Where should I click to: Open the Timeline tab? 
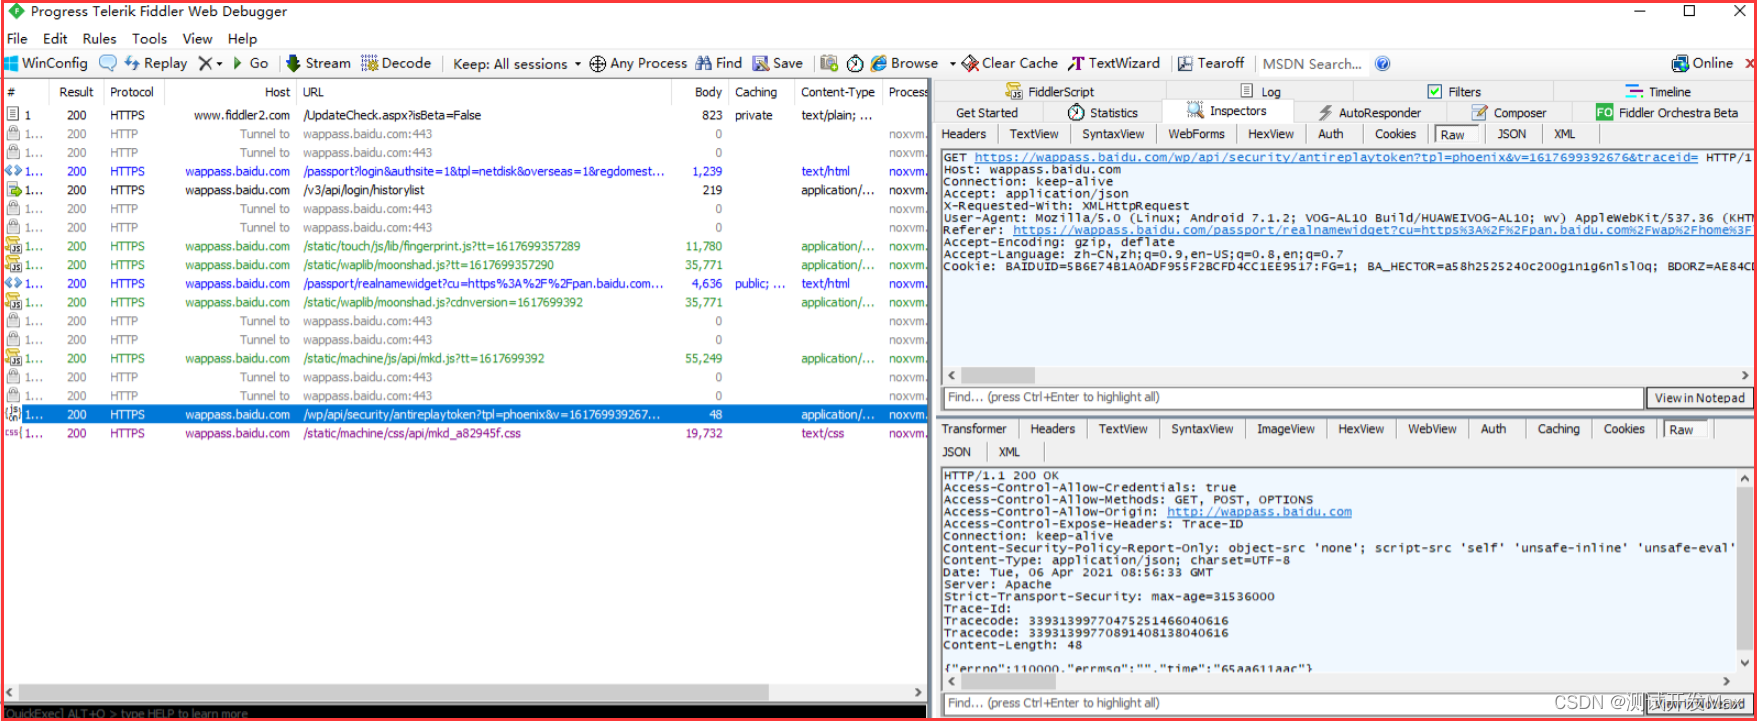click(1658, 91)
